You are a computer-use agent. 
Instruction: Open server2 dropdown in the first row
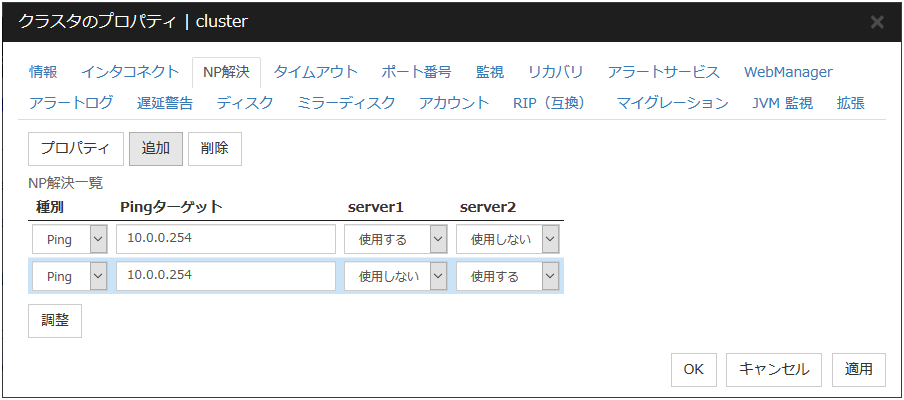click(x=507, y=240)
